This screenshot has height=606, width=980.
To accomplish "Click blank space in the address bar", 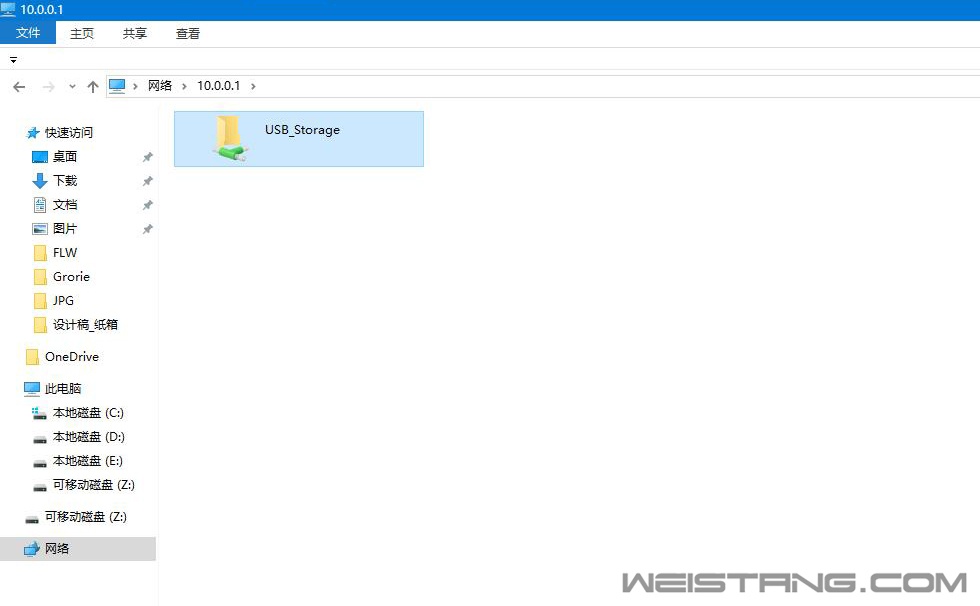I will tap(600, 86).
